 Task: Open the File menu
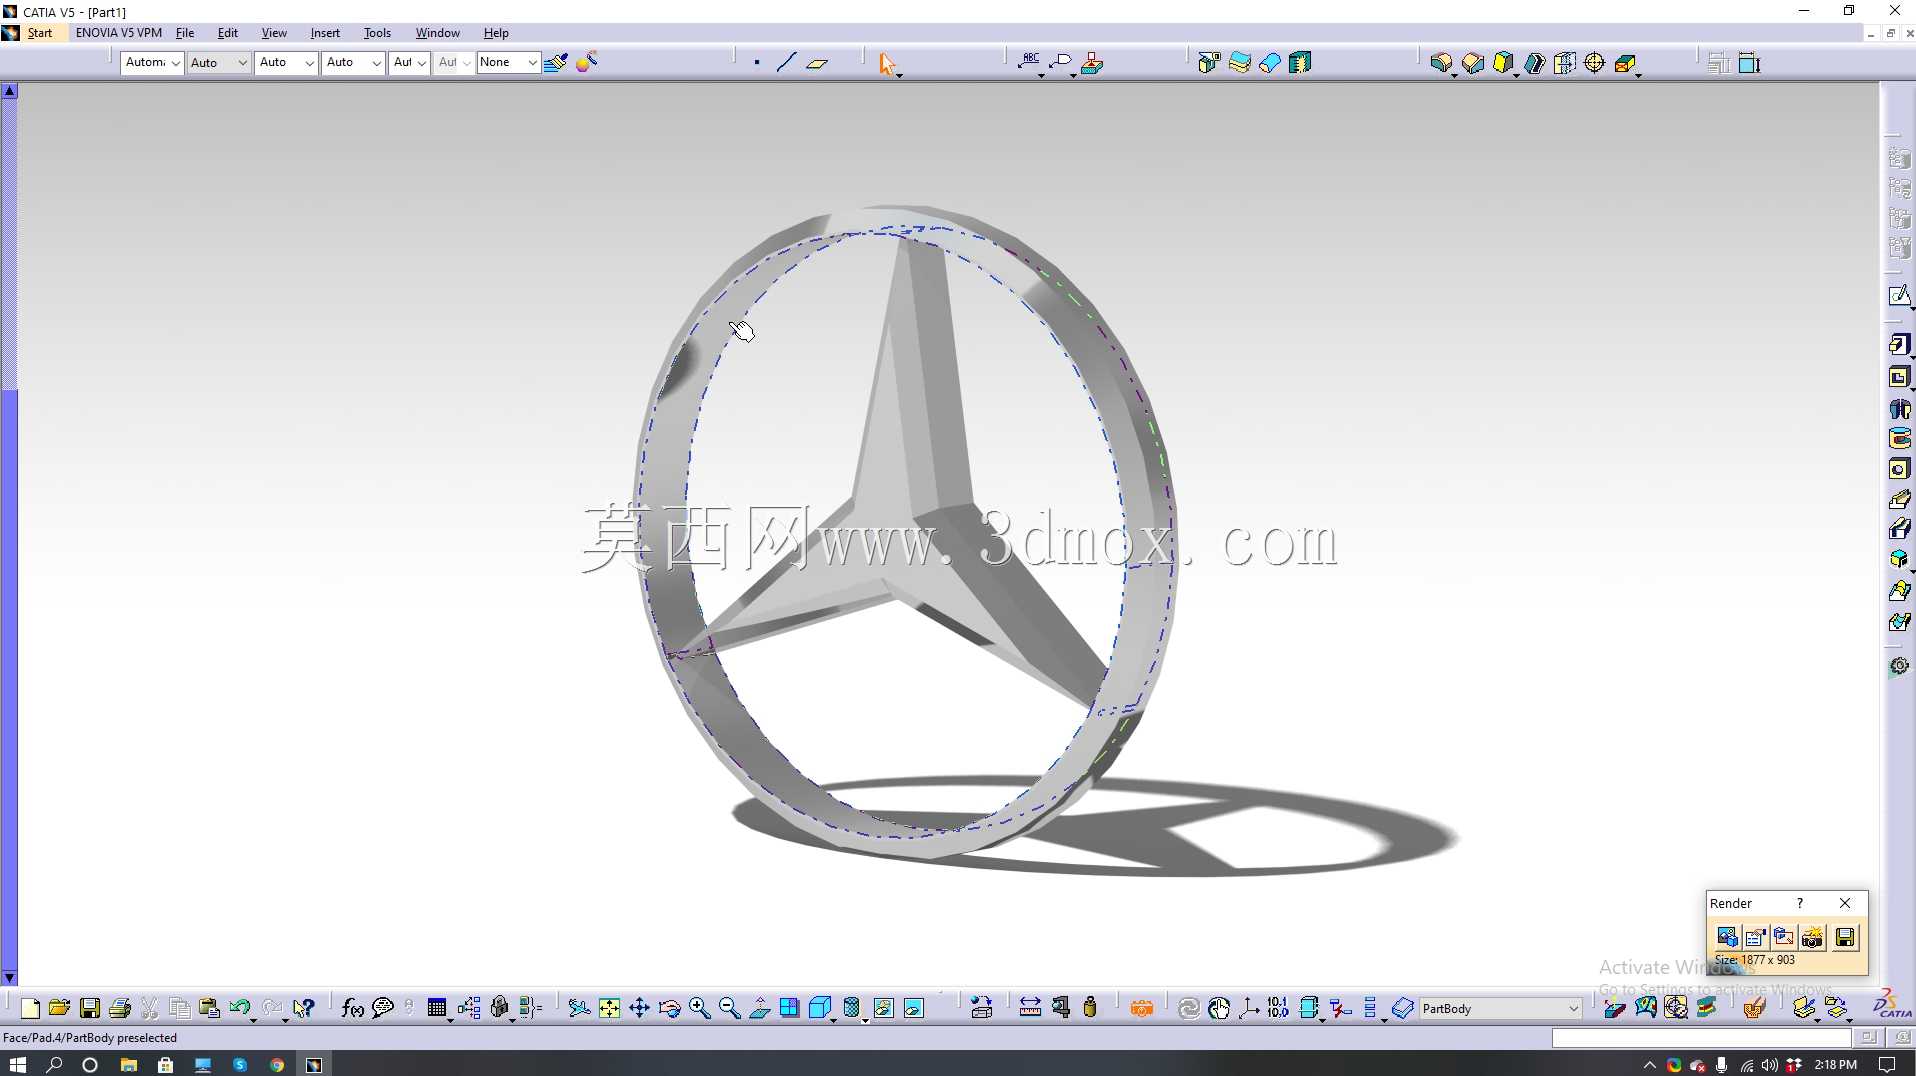click(x=185, y=33)
